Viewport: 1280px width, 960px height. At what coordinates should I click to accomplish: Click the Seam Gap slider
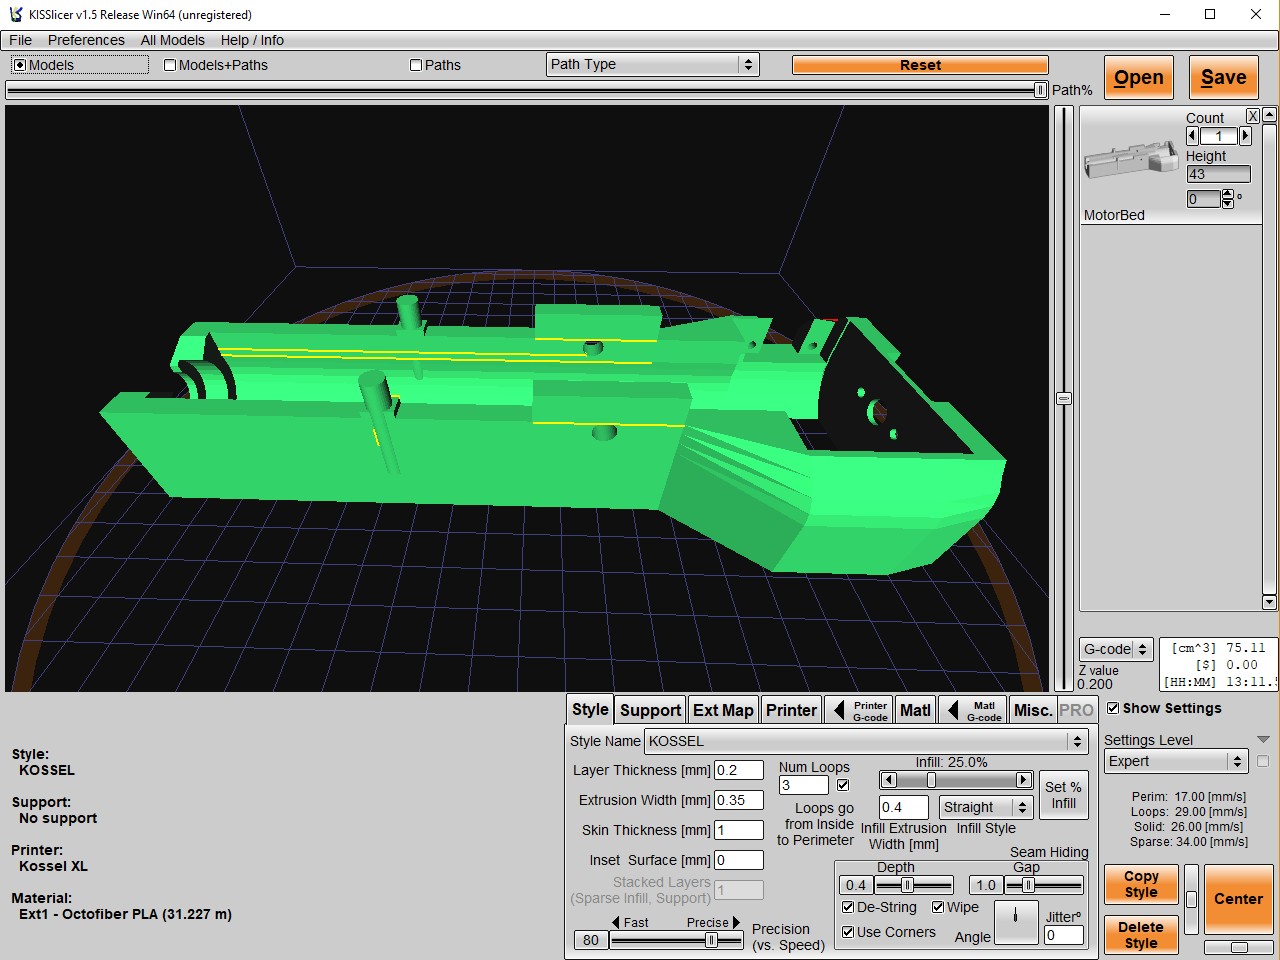1044,885
